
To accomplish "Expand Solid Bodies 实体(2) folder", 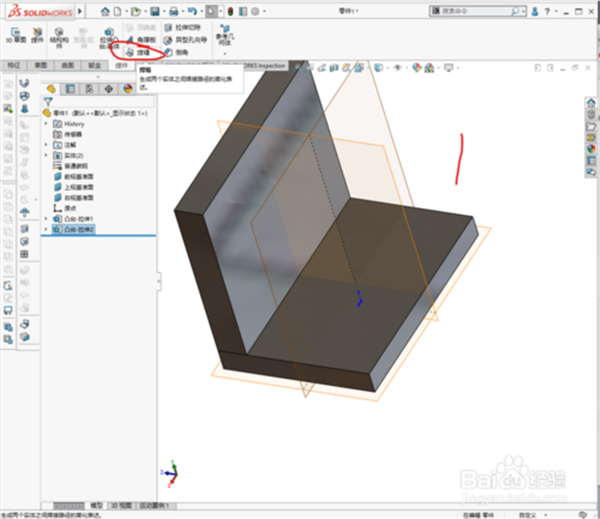I will tap(46, 155).
